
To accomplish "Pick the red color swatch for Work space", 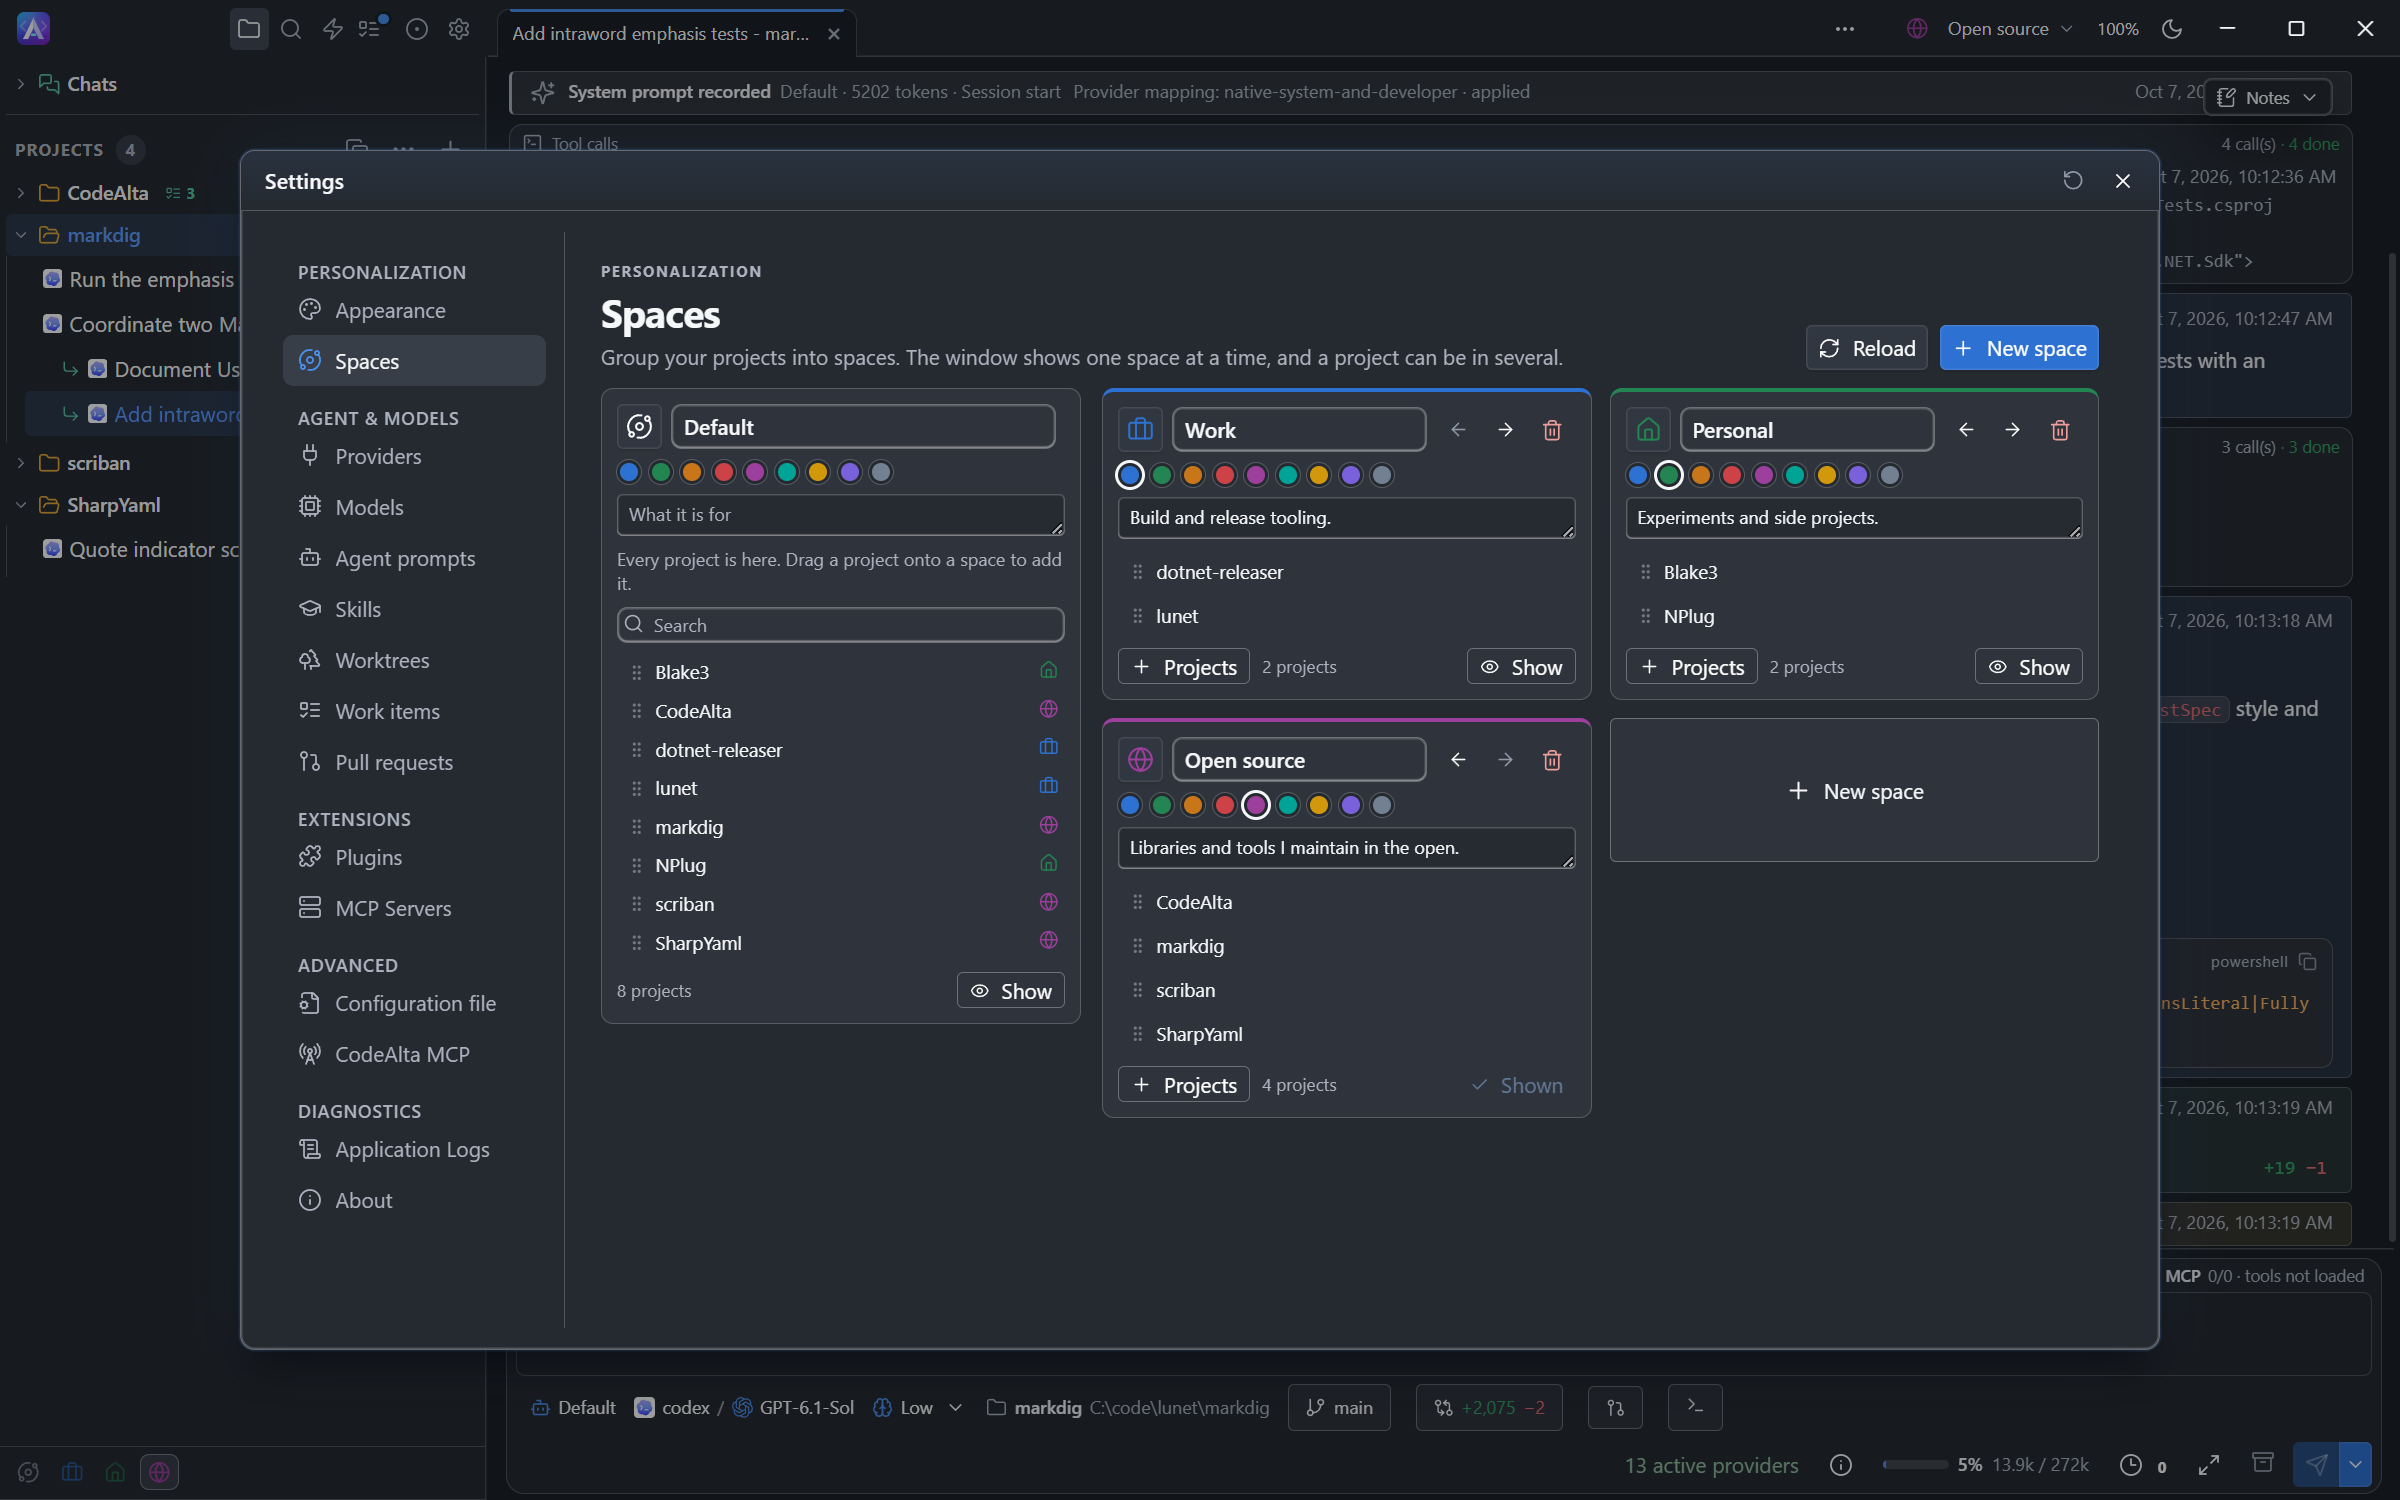I will point(1224,475).
